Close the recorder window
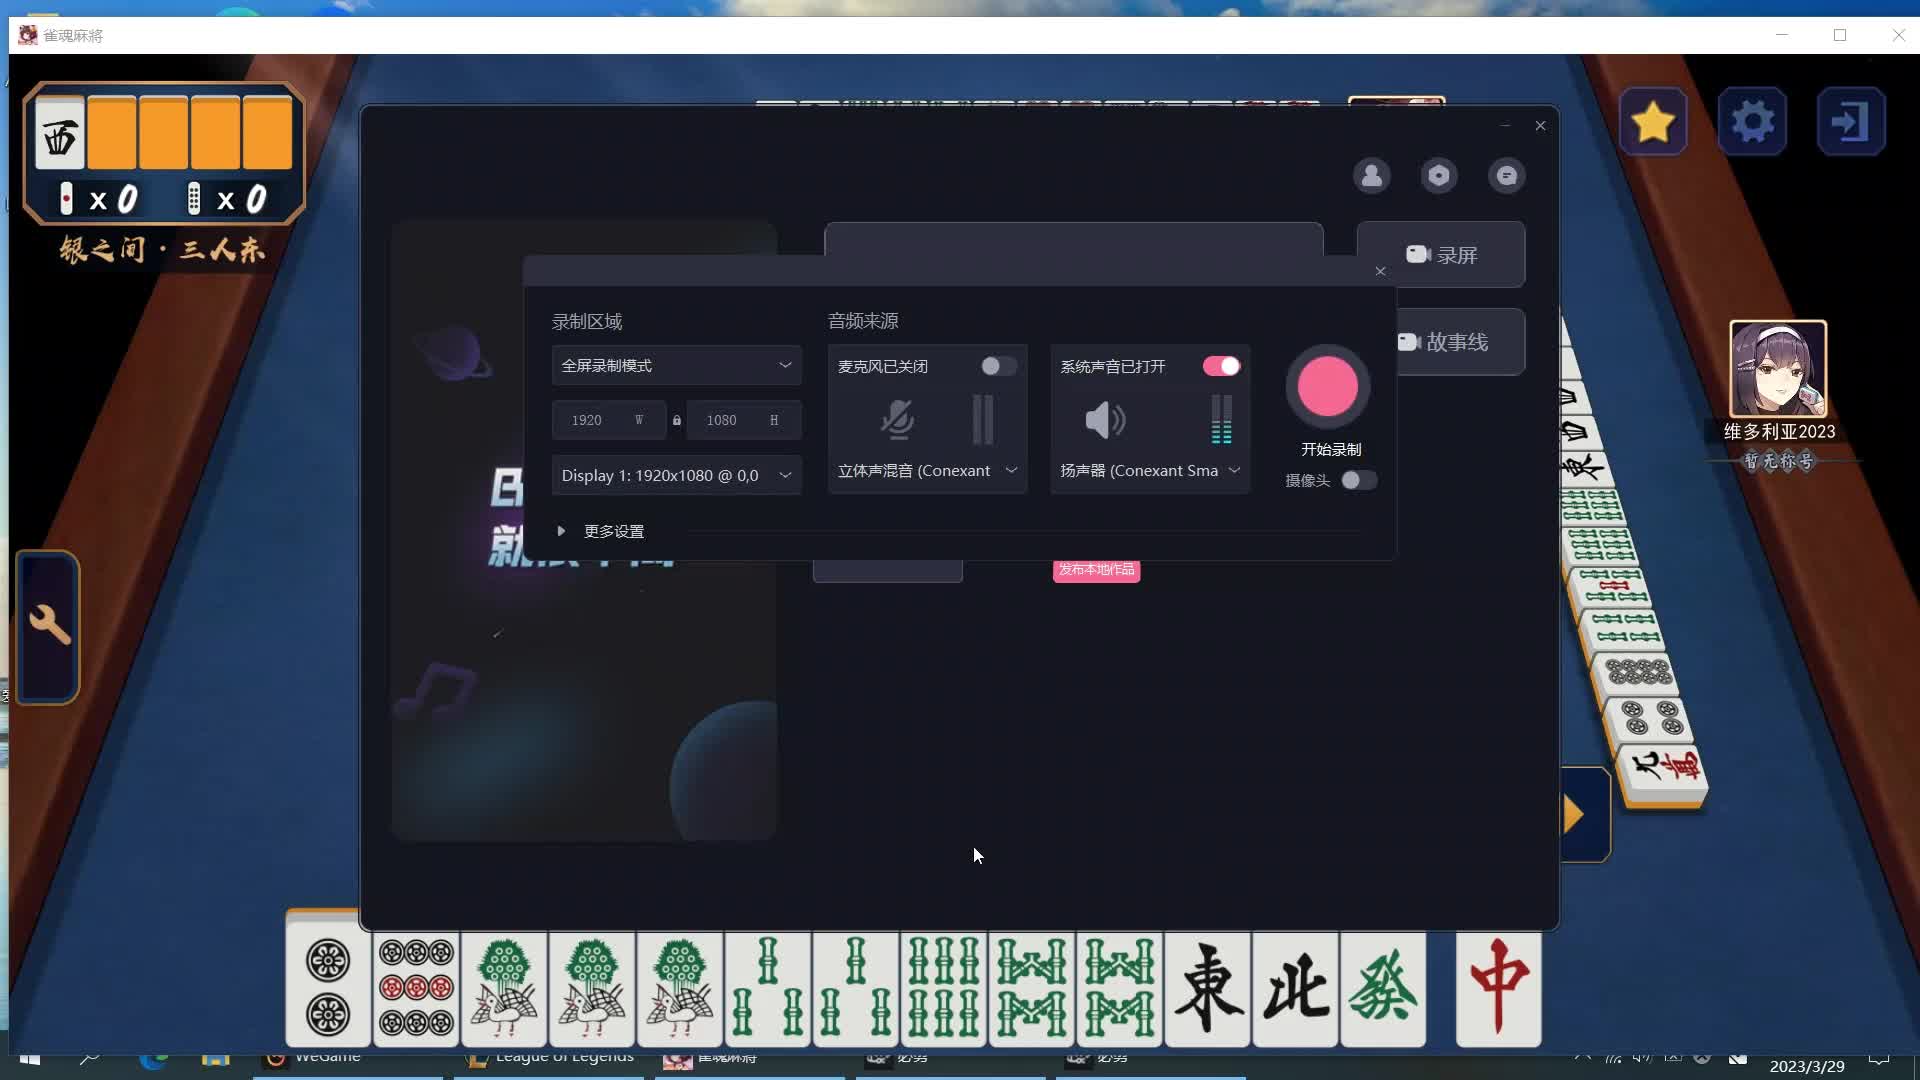The width and height of the screenshot is (1920, 1080). click(1540, 126)
